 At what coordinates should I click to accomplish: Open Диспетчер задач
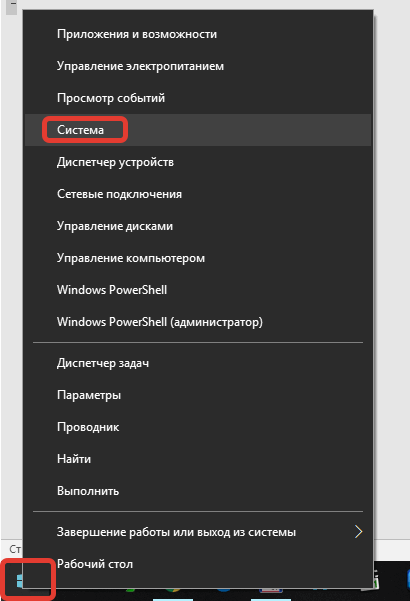pyautogui.click(x=103, y=363)
